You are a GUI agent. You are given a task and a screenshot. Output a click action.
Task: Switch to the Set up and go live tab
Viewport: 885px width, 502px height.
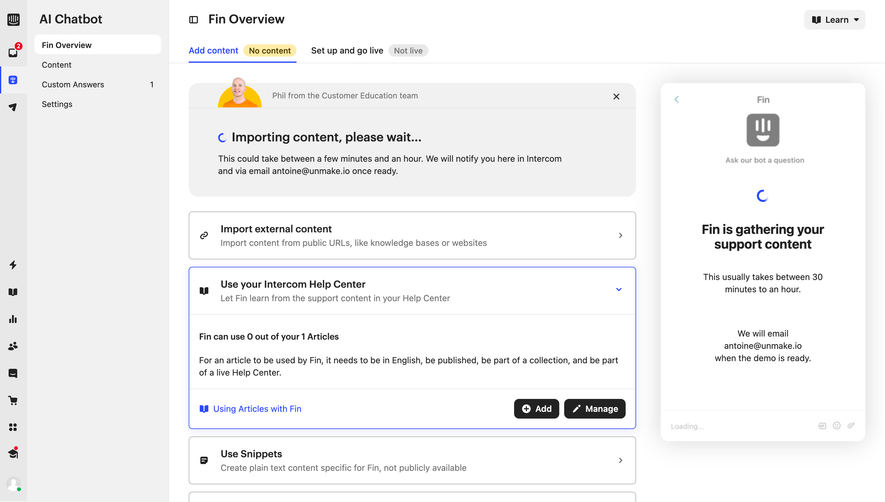click(347, 51)
